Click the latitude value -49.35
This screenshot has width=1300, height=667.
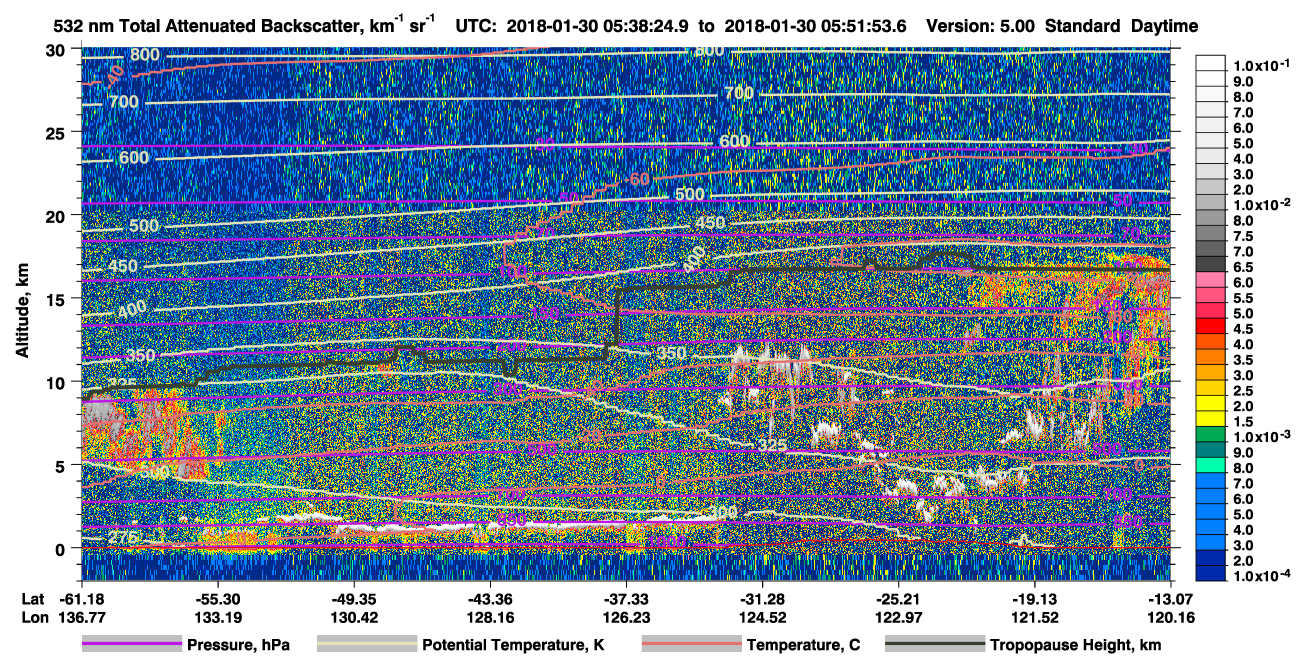tap(354, 598)
